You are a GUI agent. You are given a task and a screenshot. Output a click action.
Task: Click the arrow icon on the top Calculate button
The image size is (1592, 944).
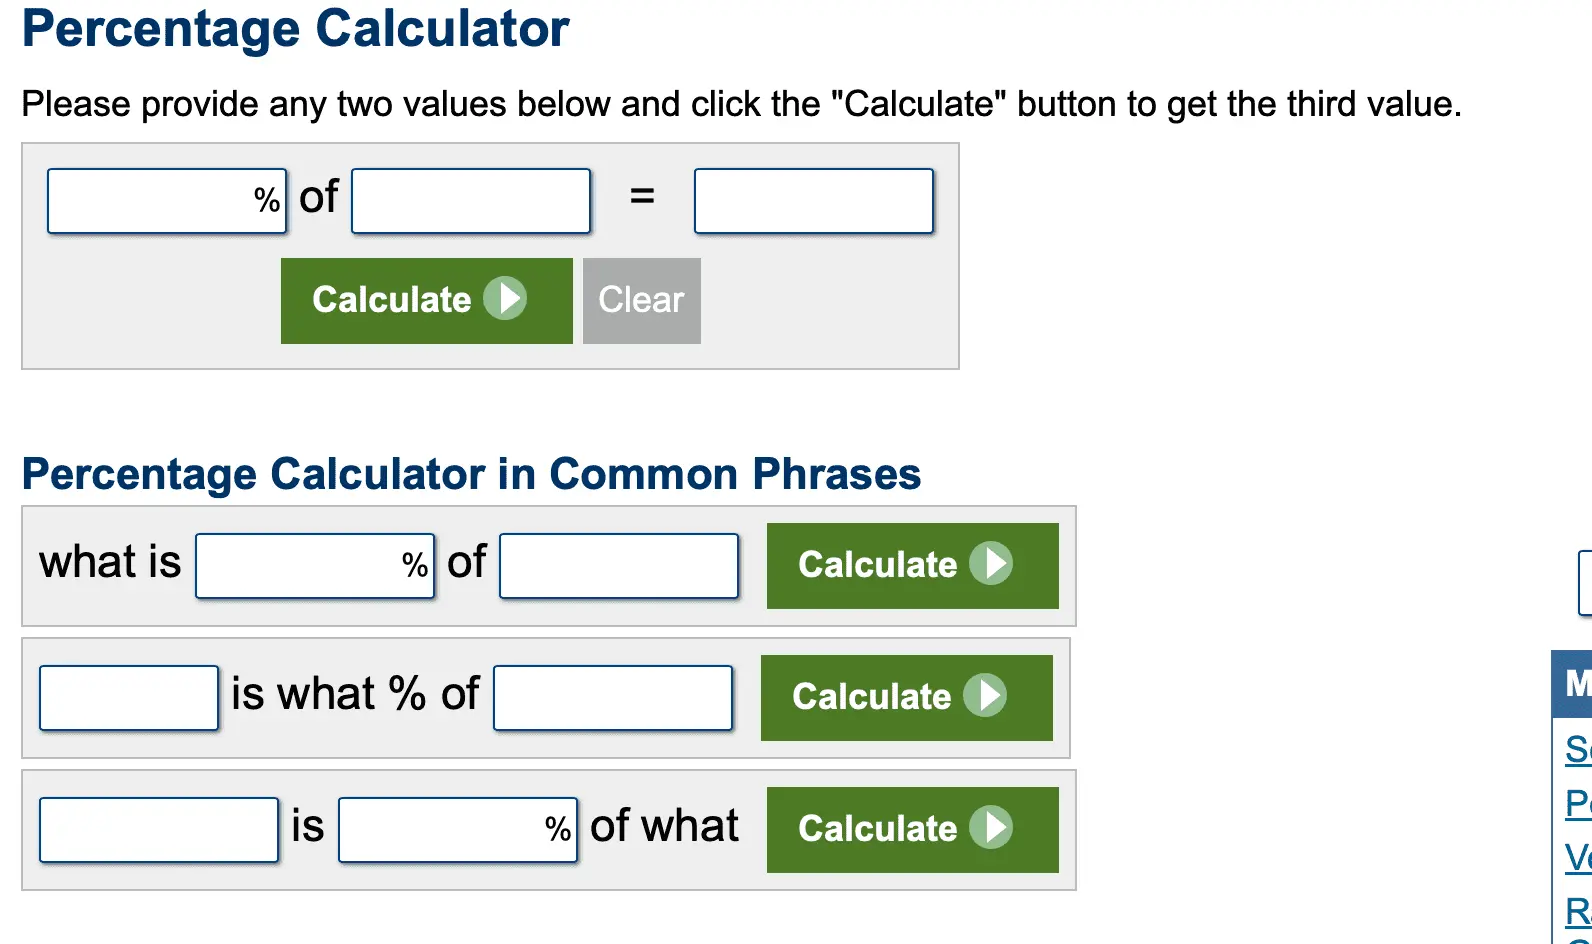pyautogui.click(x=505, y=298)
